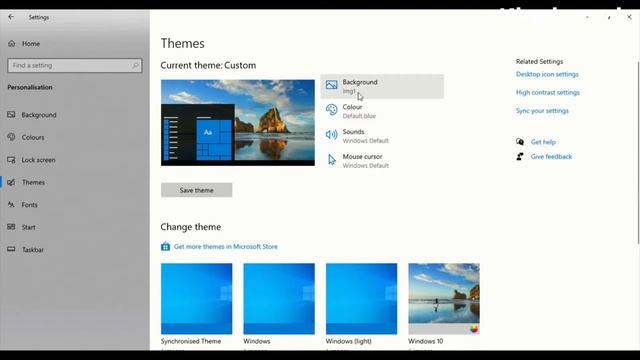Select the Themes section in the sidebar
Image resolution: width=640 pixels, height=360 pixels.
pos(33,182)
